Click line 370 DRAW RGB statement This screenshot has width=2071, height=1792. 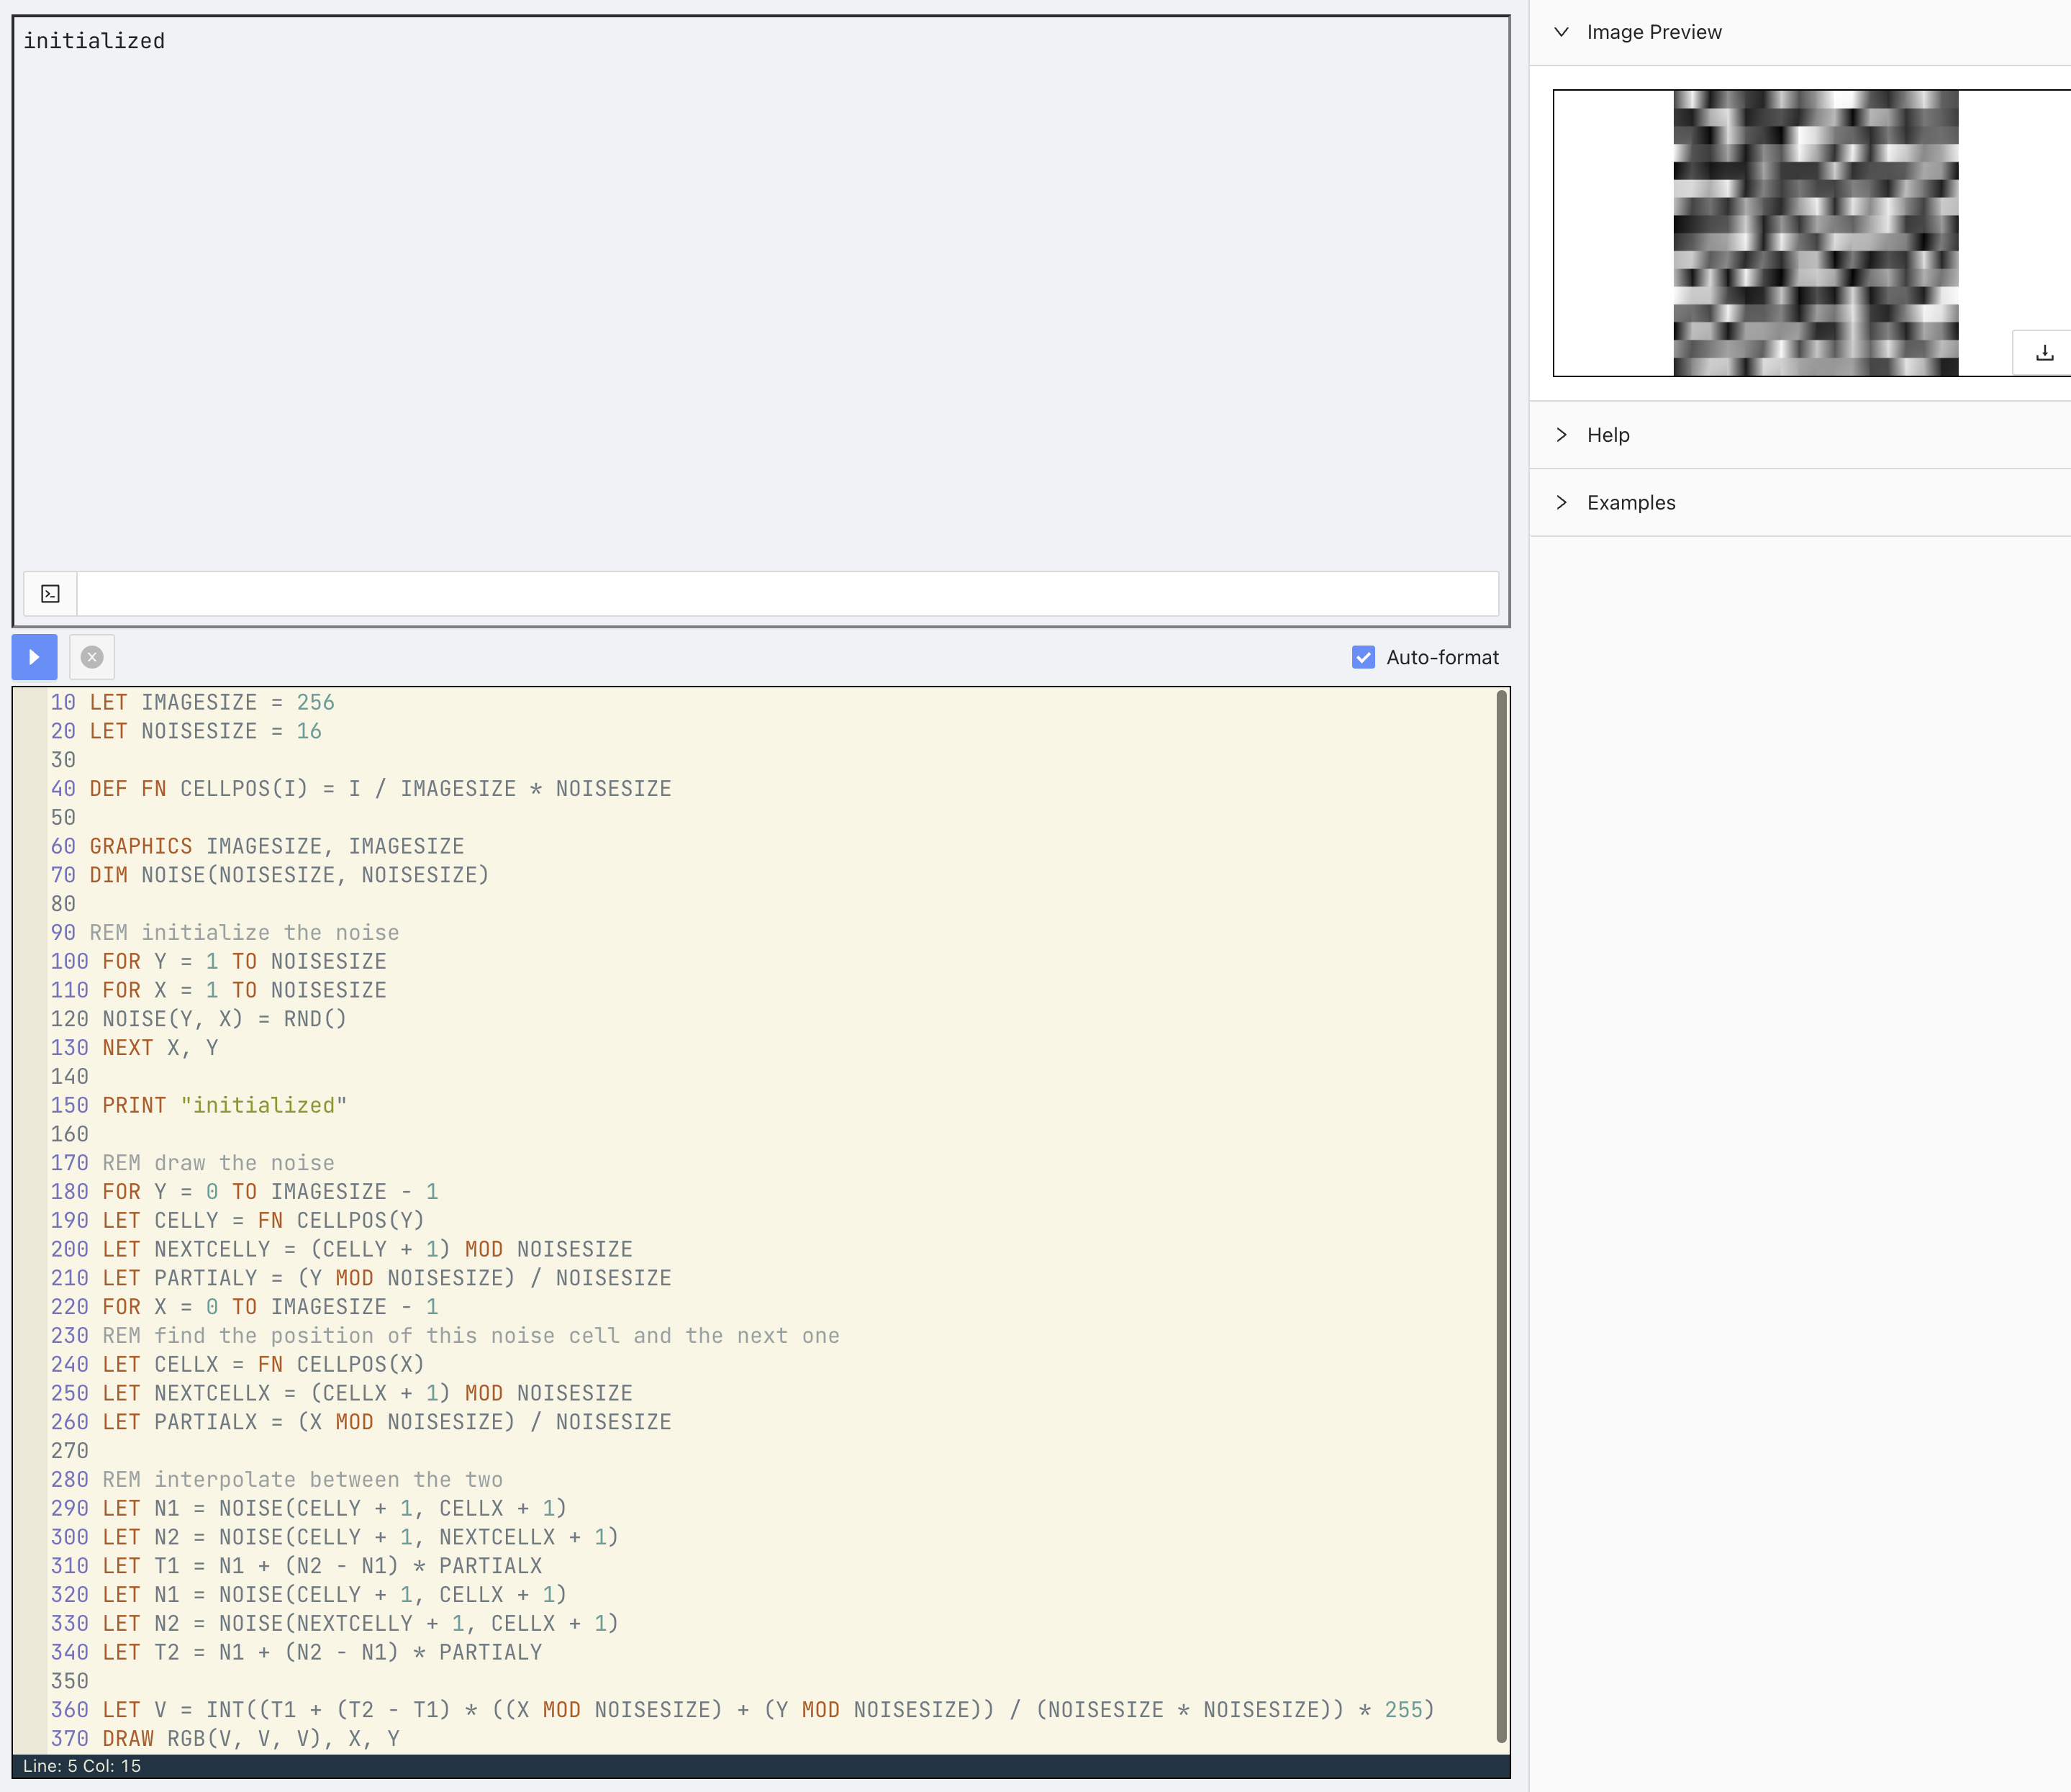[225, 1740]
